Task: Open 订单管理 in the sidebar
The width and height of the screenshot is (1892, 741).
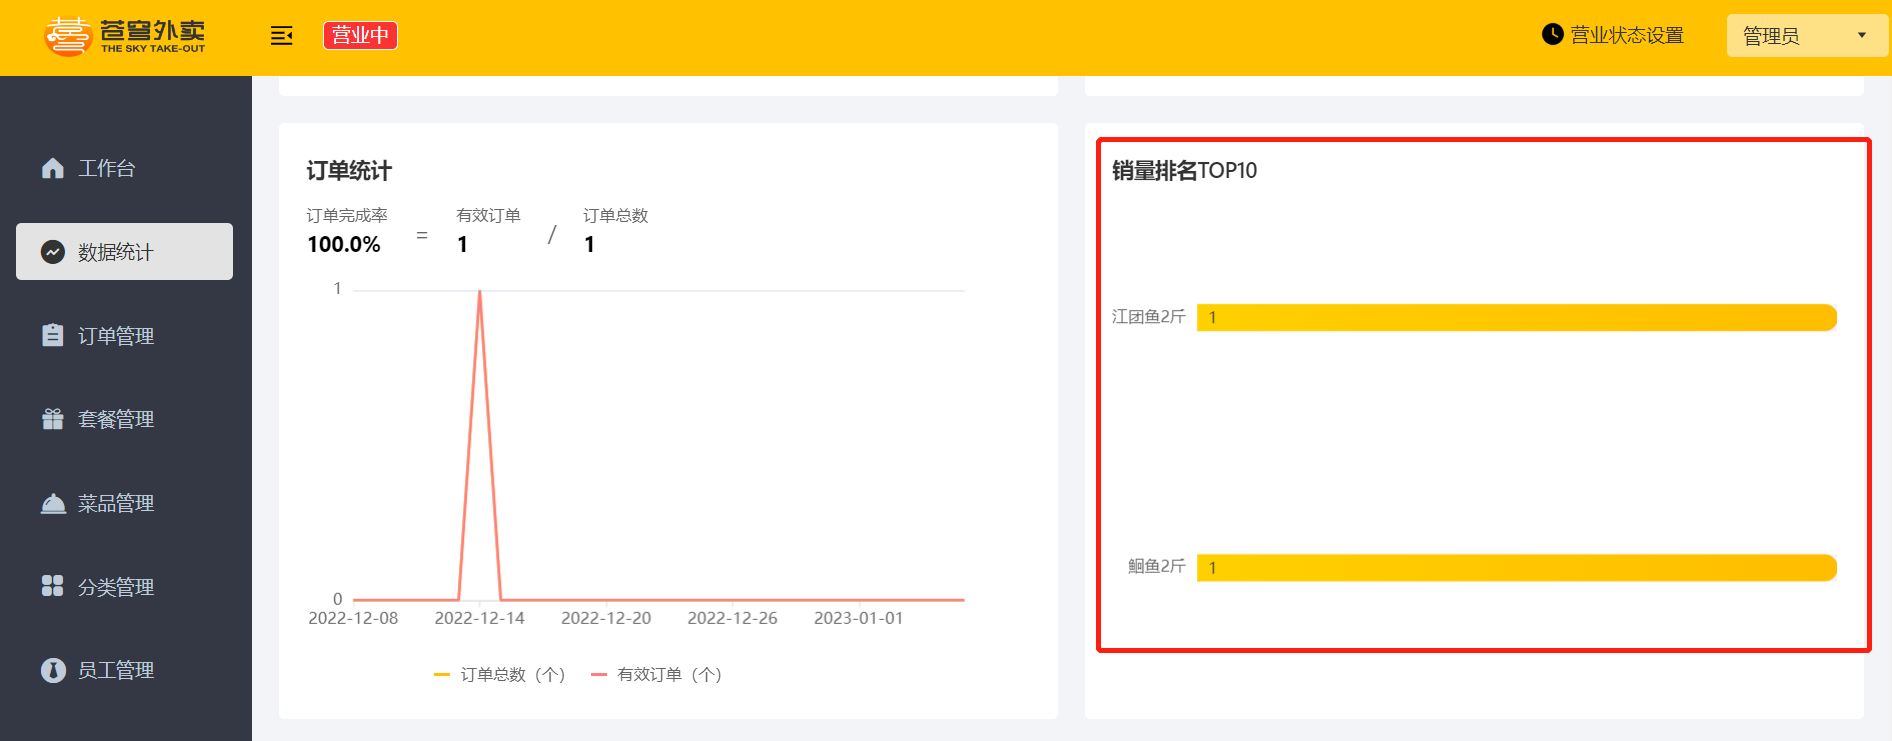Action: point(116,336)
